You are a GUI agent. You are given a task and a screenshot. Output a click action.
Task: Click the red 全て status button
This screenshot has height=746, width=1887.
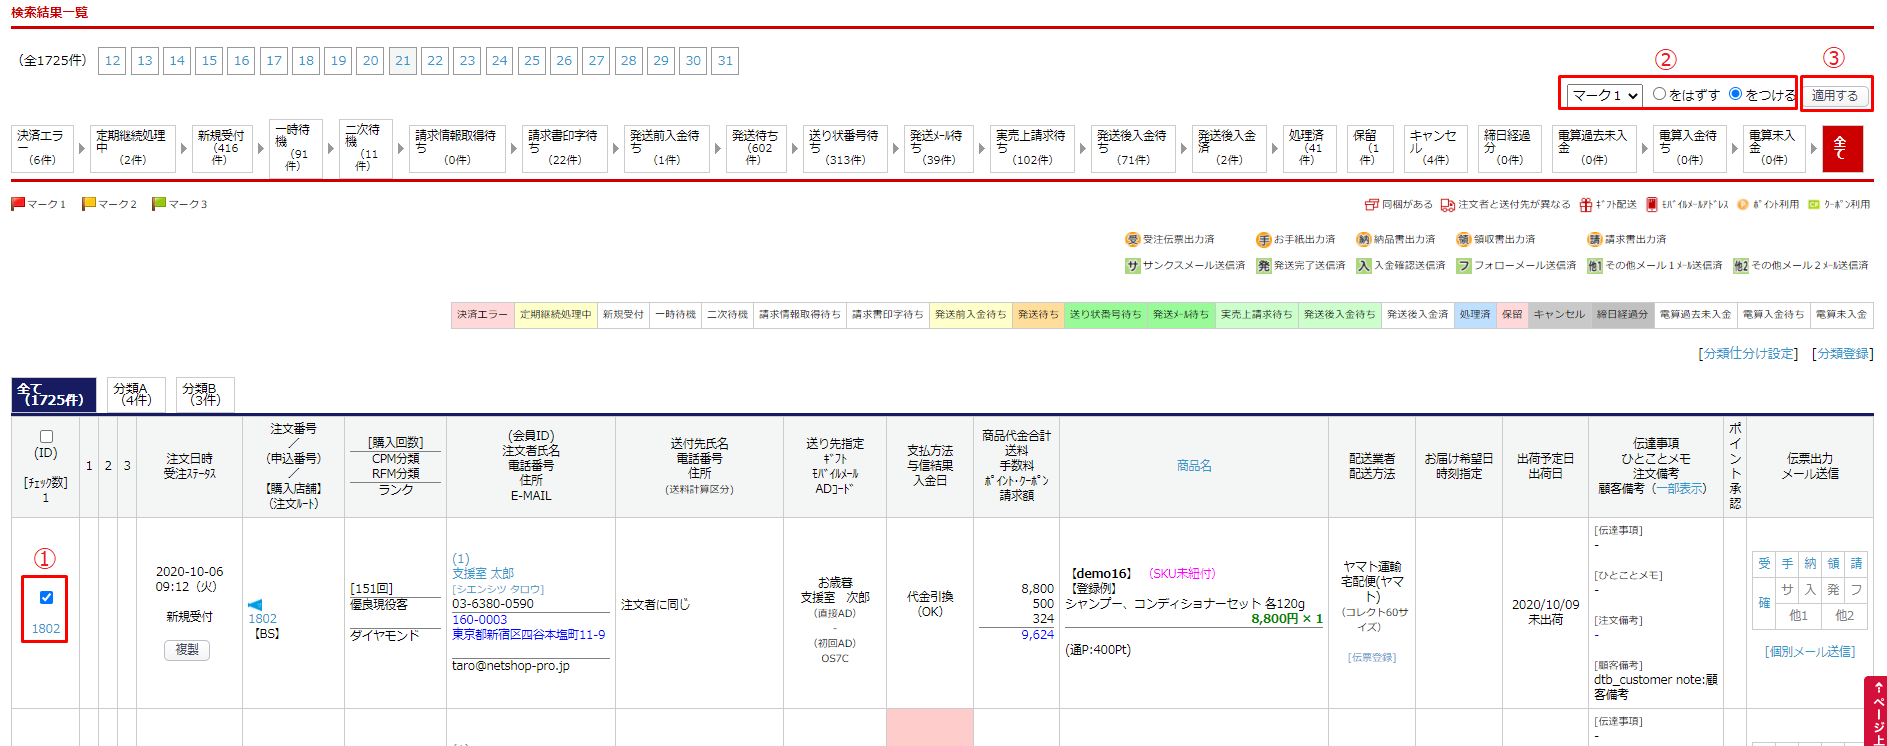[1842, 149]
